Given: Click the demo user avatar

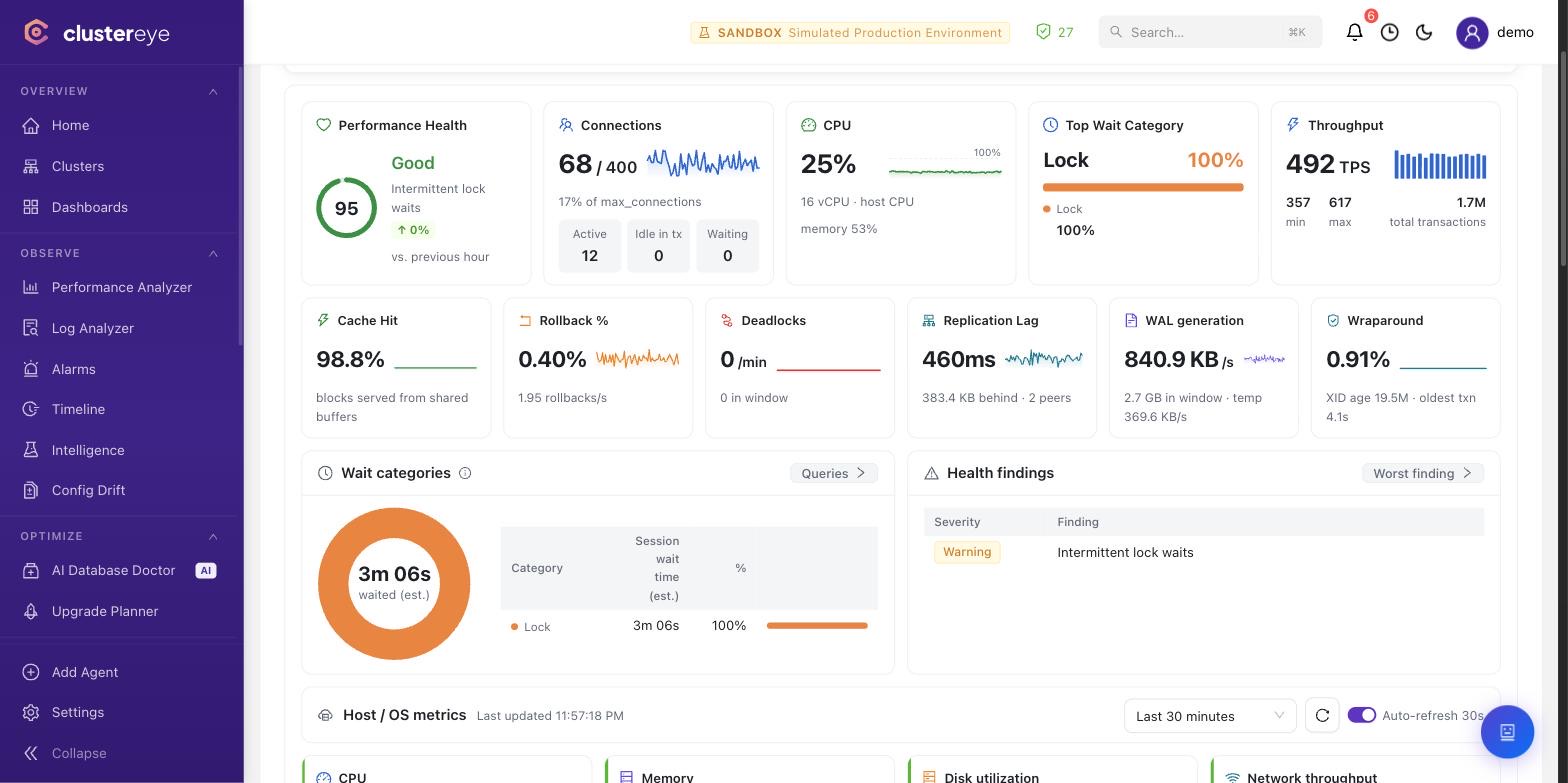Looking at the screenshot, I should [1472, 32].
